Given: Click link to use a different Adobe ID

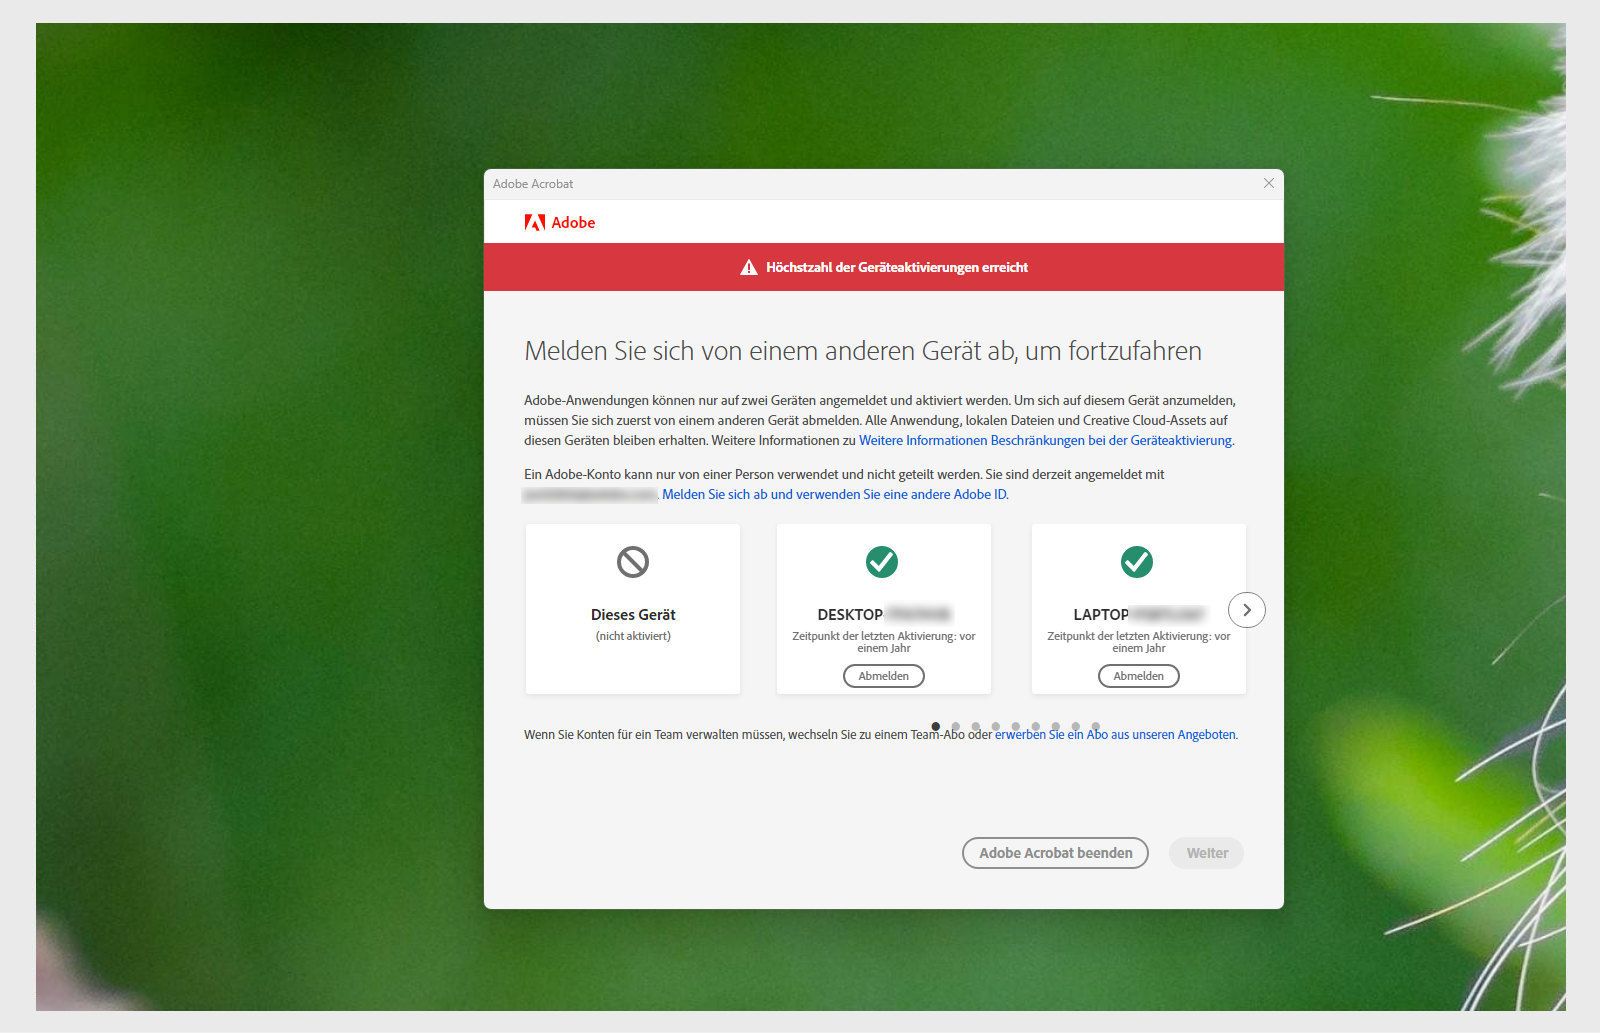Looking at the screenshot, I should (x=835, y=494).
